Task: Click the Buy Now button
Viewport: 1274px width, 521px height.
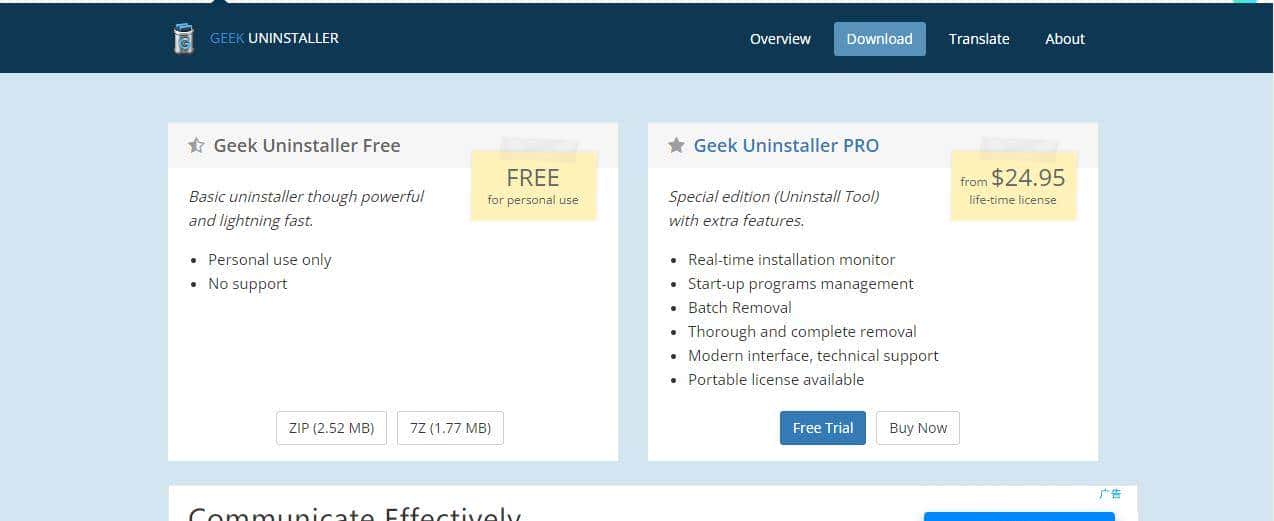Action: click(918, 428)
